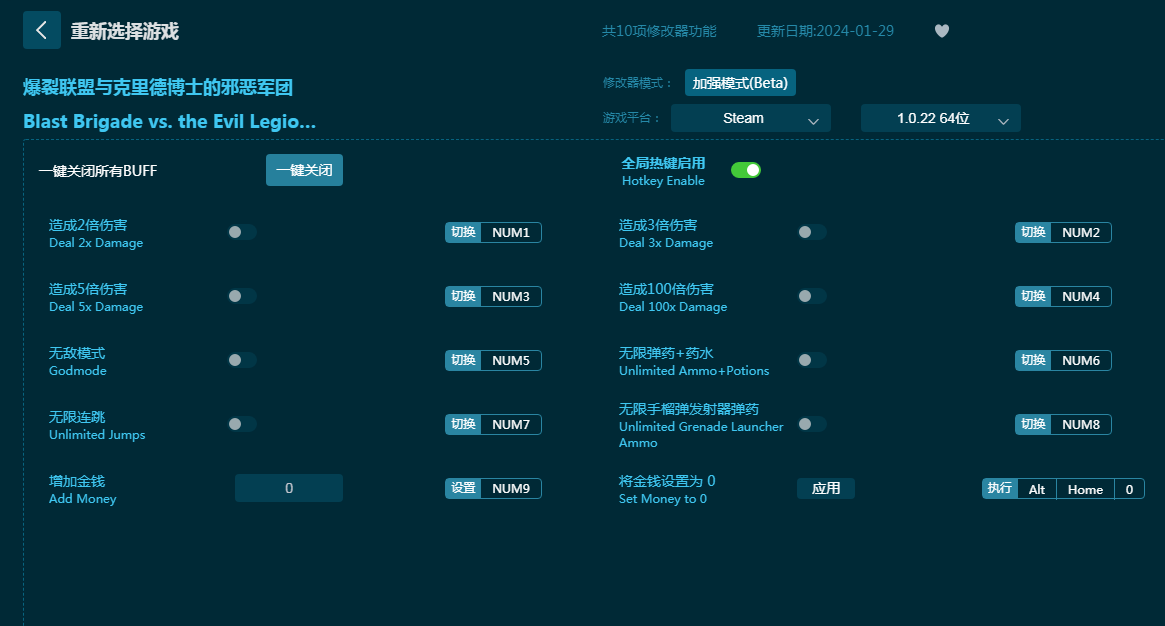Click the NUM7 hotkey field
The height and width of the screenshot is (626, 1165).
(x=511, y=424)
